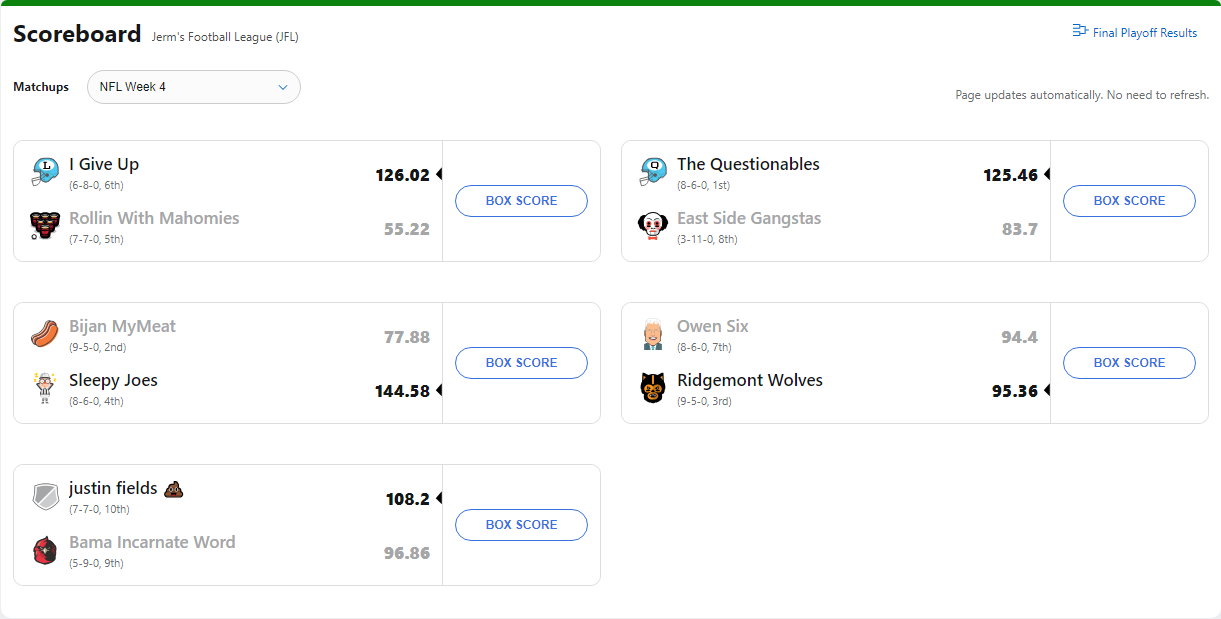
Task: Select The Questionables team name
Action: [x=748, y=165]
